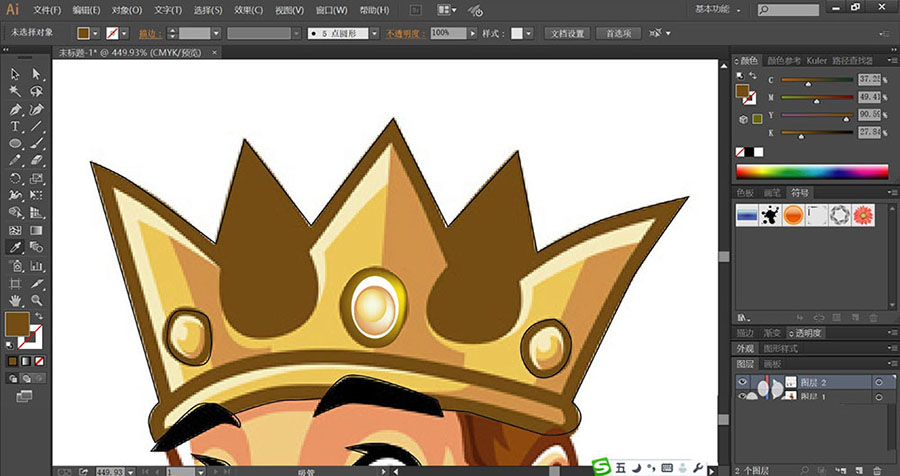
Task: Open the zoom level 449.93 dropdown
Action: click(131, 471)
